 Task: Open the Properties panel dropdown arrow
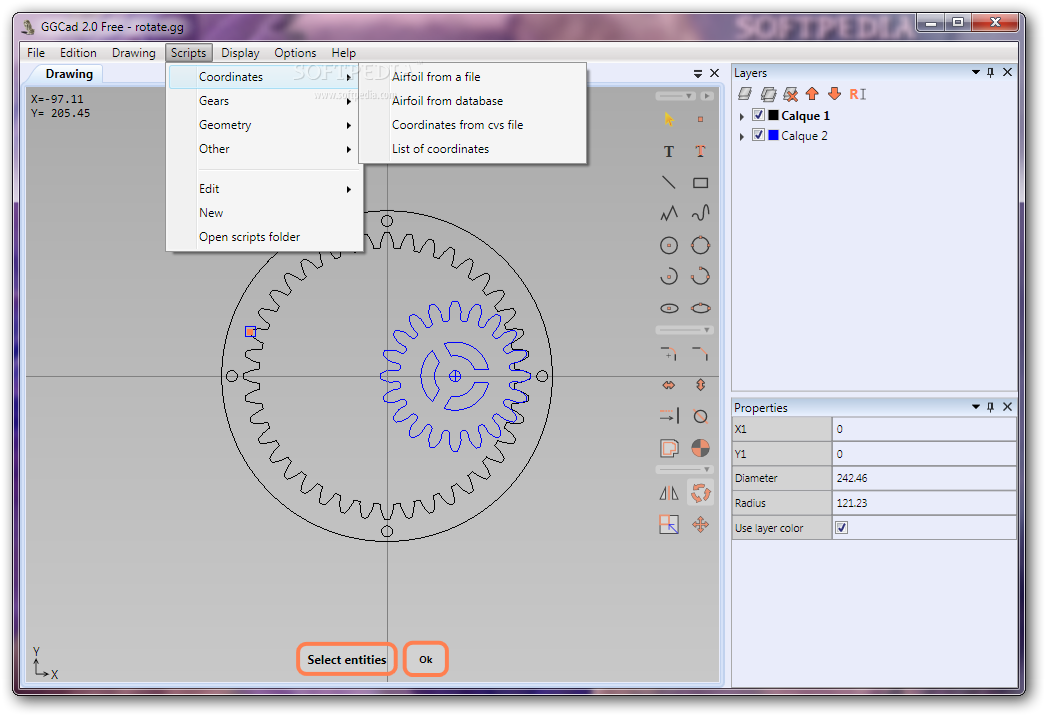point(976,406)
